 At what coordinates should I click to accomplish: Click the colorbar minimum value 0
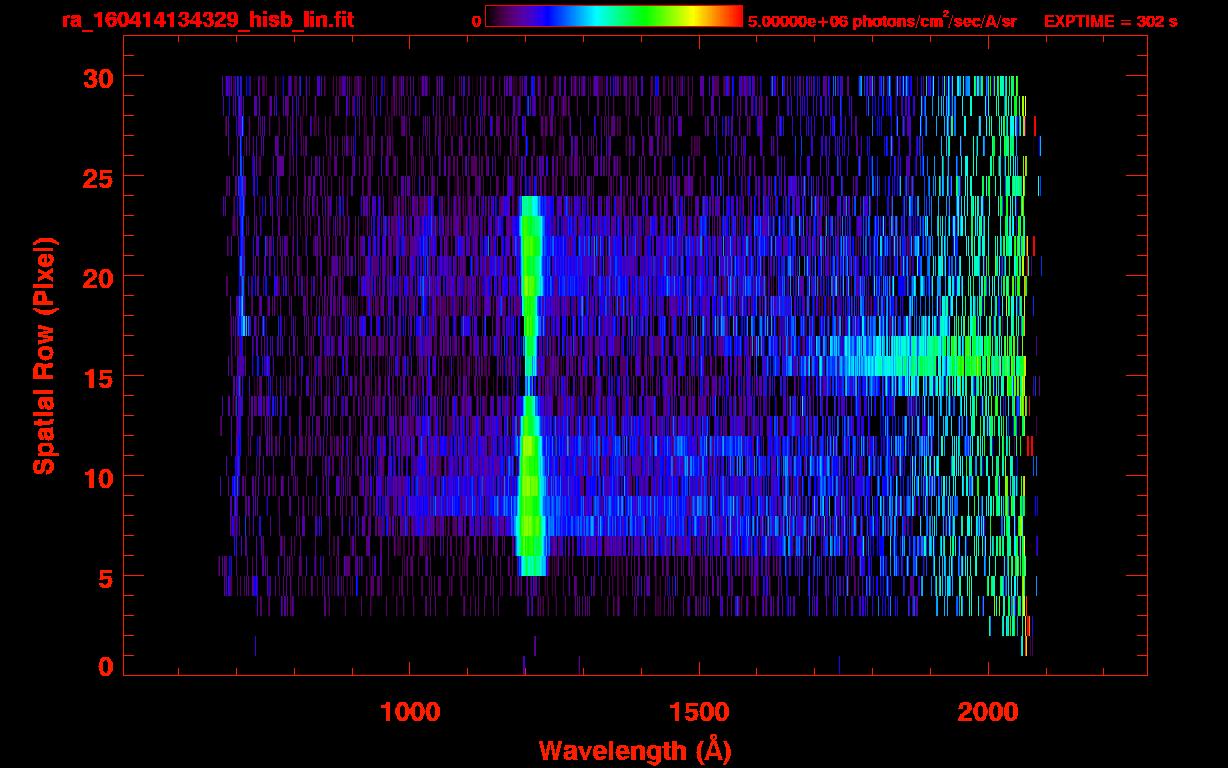tap(476, 21)
